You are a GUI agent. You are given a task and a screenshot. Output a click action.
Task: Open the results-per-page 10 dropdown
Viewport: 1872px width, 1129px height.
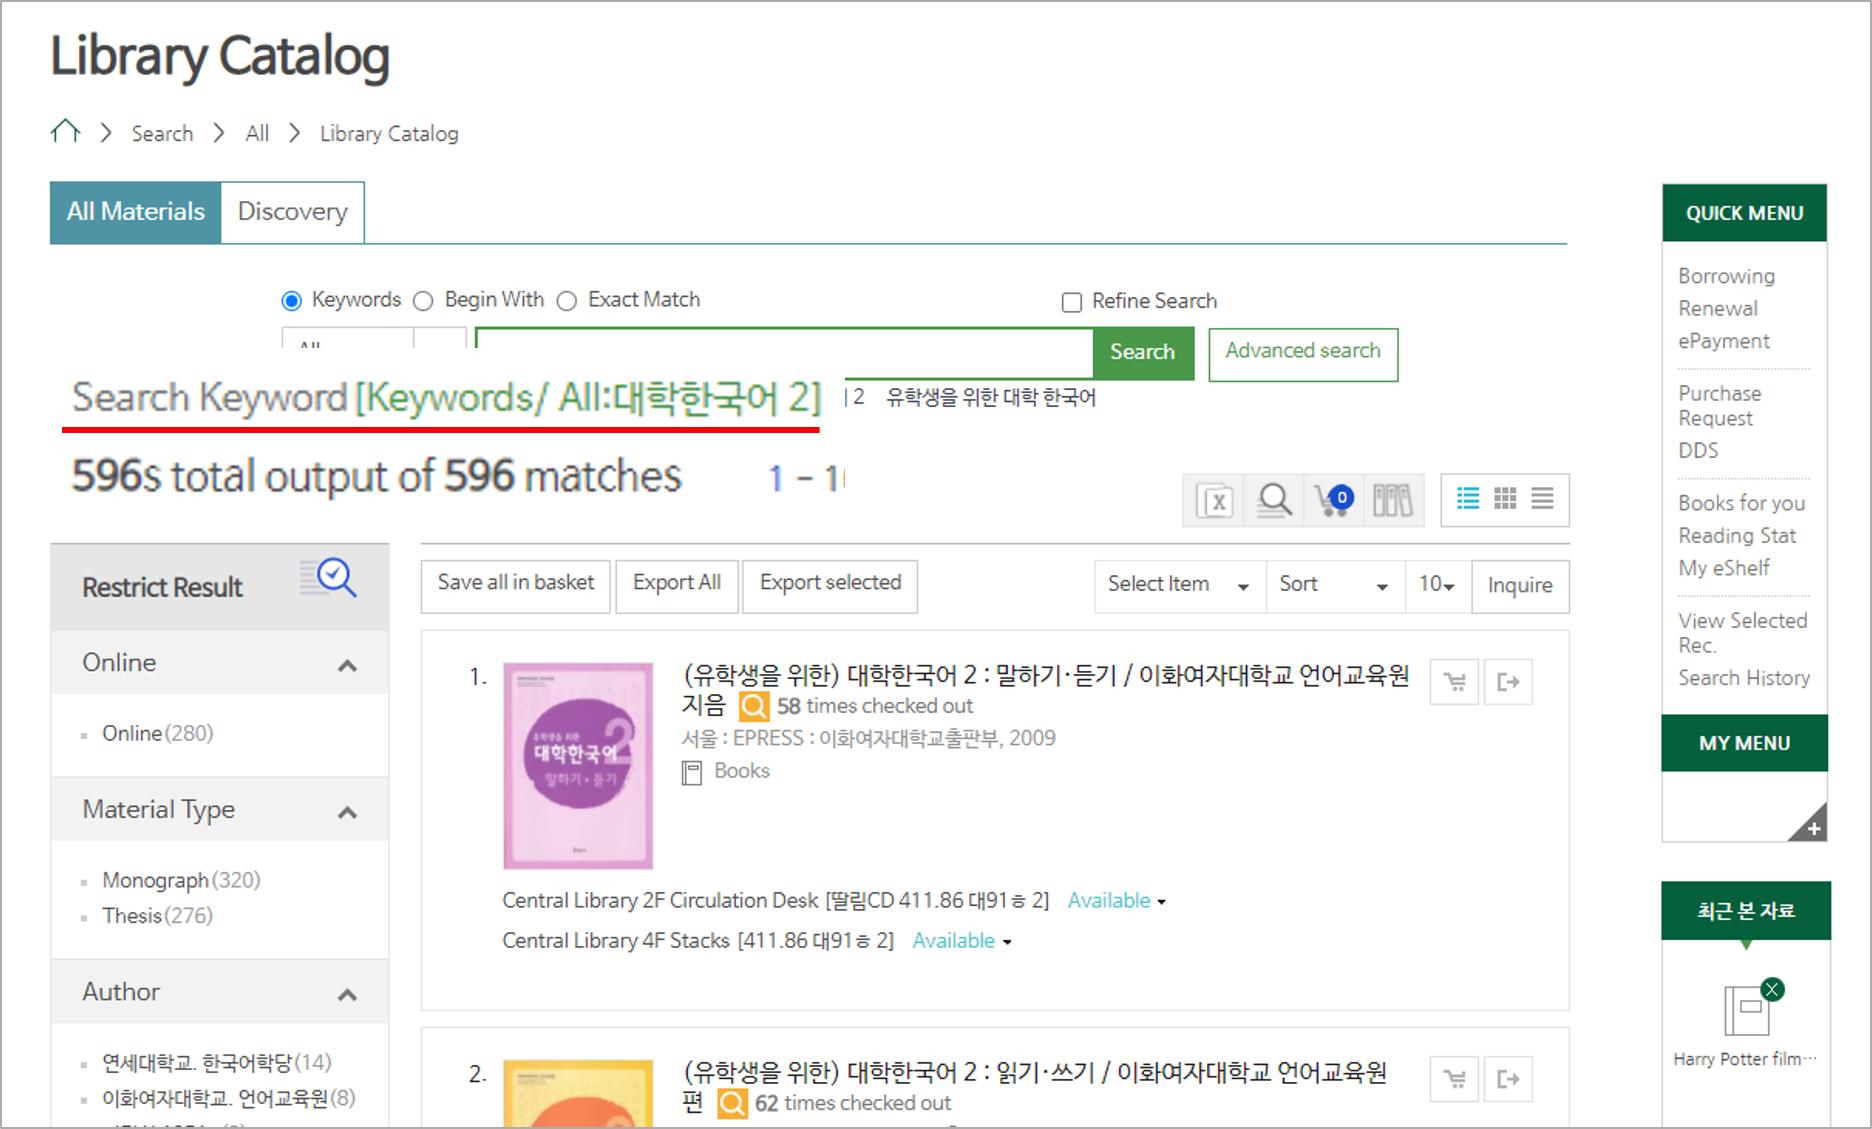point(1438,585)
